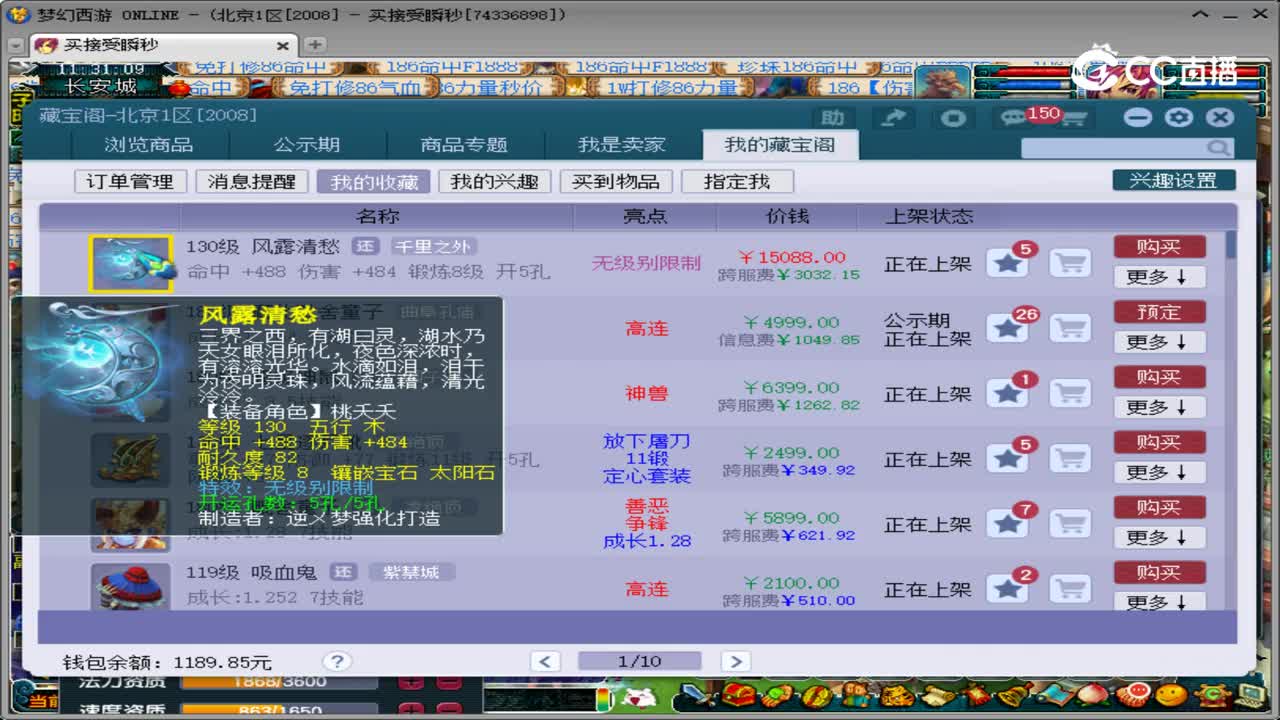
Task: Click the game's treasure chest icon in the bottom bar
Action: [x=739, y=693]
